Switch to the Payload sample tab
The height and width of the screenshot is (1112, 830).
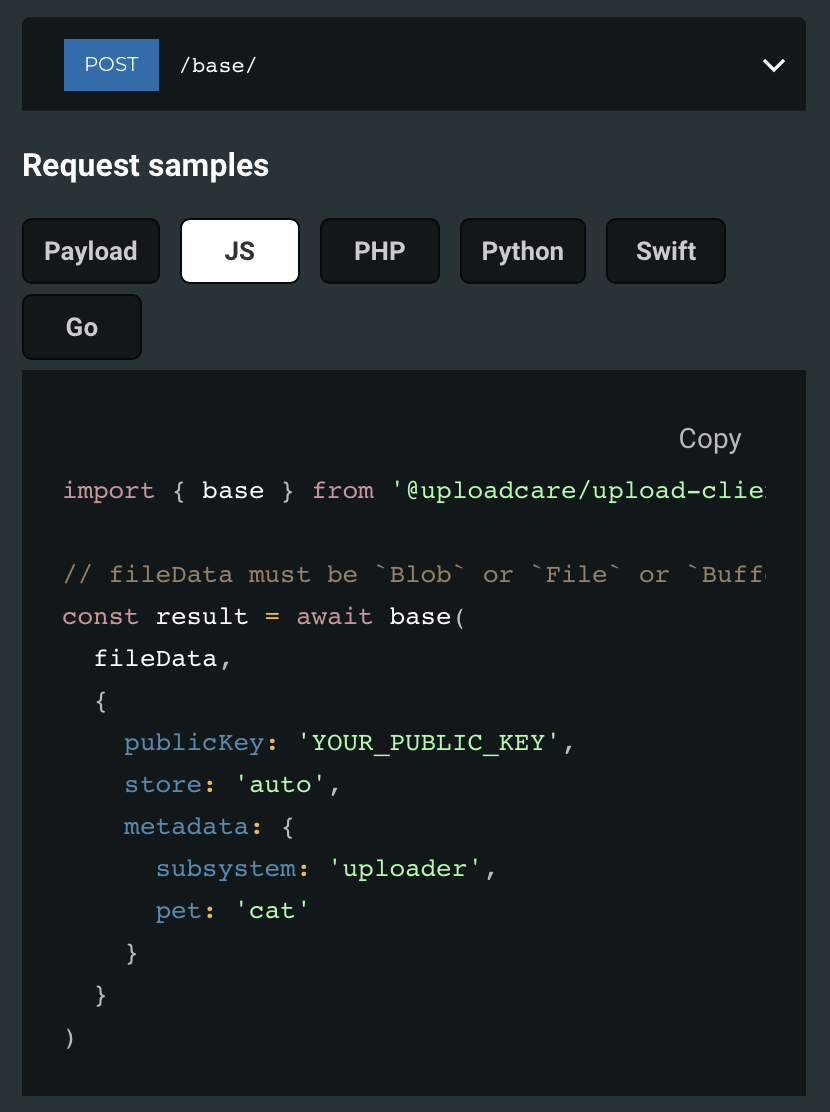pos(91,251)
